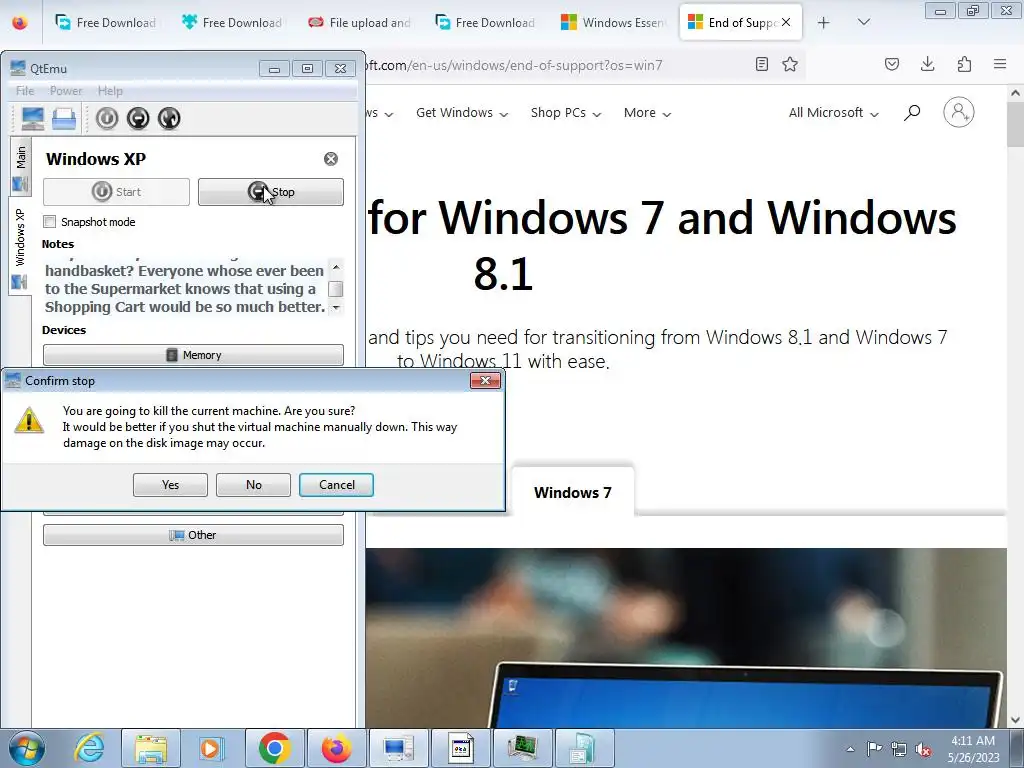Switch to the Main vertical tab in QtEmu

coord(21,168)
